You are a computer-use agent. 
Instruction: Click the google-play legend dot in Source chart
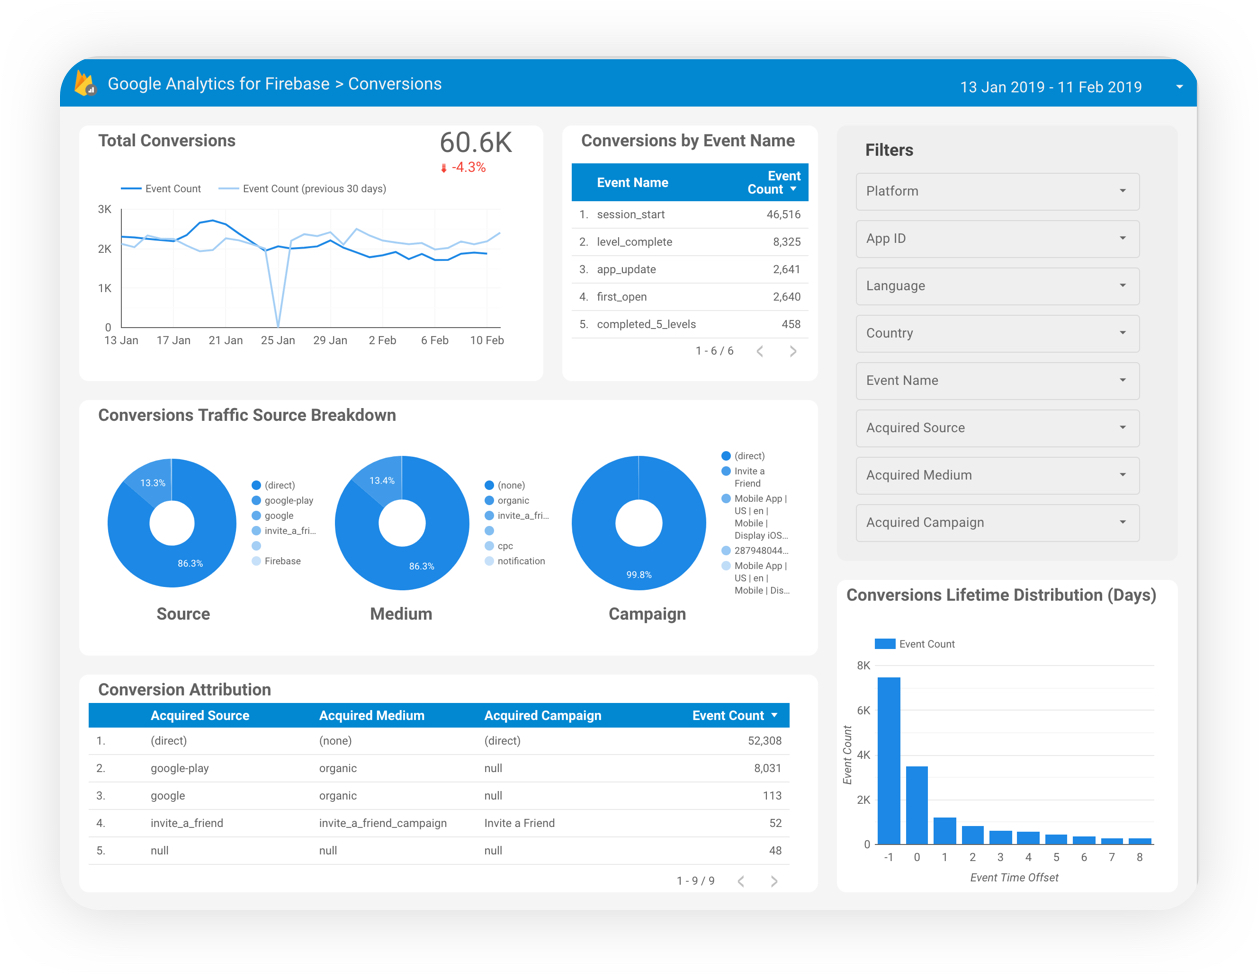257,500
